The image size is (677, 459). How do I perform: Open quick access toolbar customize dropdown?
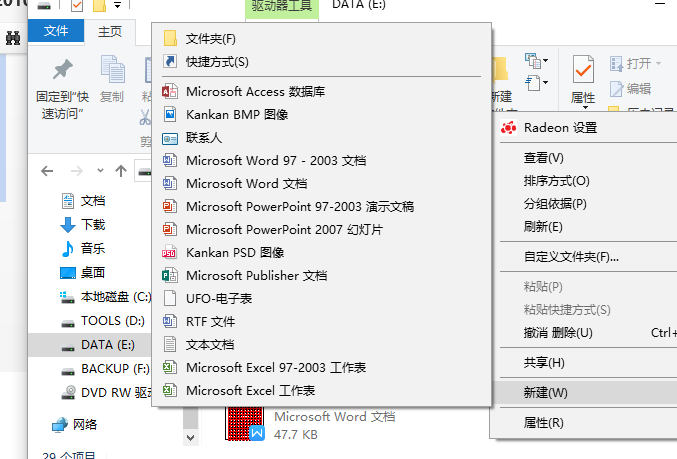[117, 6]
